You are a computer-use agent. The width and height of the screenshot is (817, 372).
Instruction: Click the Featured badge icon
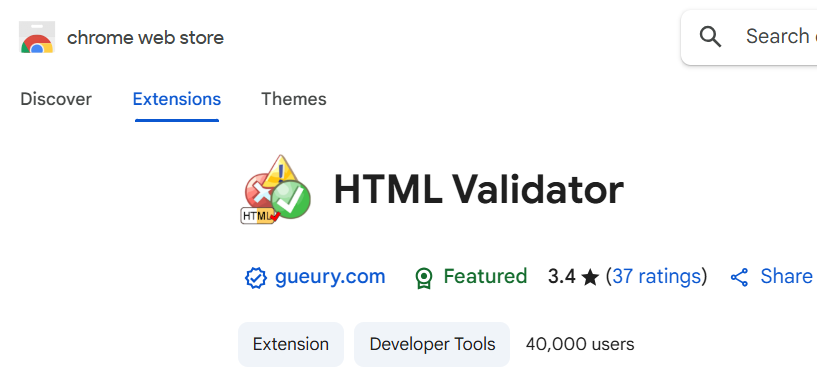pyautogui.click(x=424, y=278)
